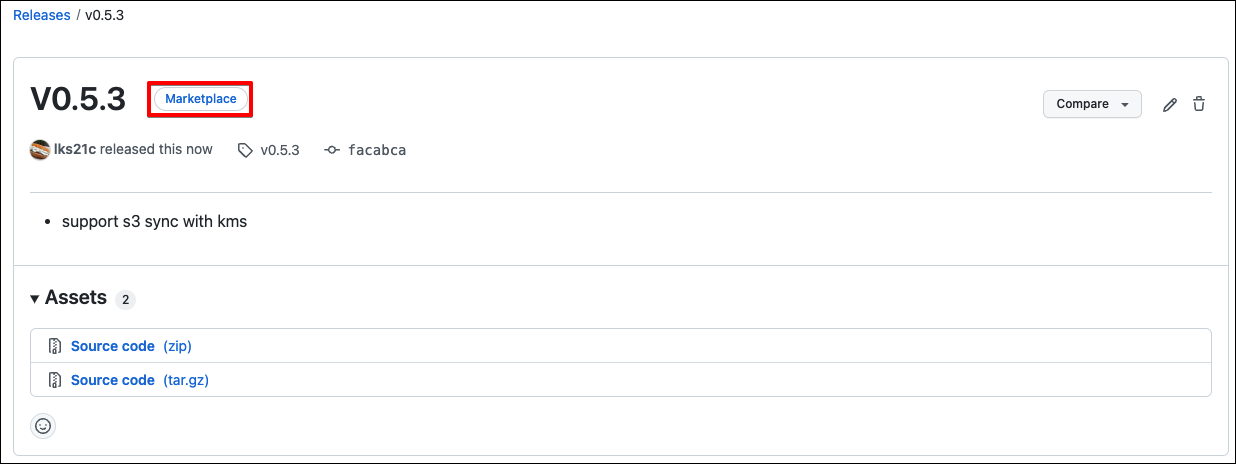Click the commit icon beside facabca

(x=332, y=150)
